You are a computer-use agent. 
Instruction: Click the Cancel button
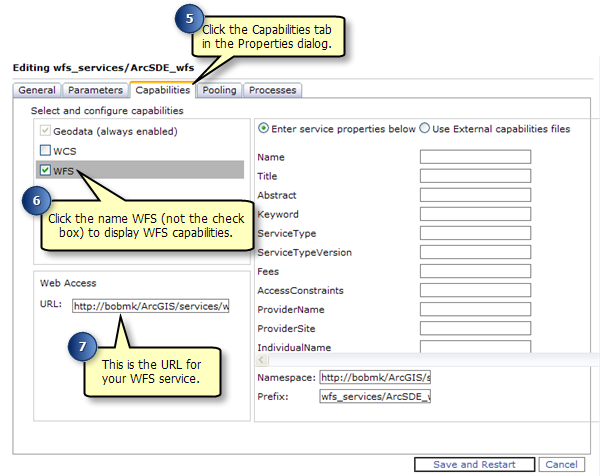(x=561, y=465)
